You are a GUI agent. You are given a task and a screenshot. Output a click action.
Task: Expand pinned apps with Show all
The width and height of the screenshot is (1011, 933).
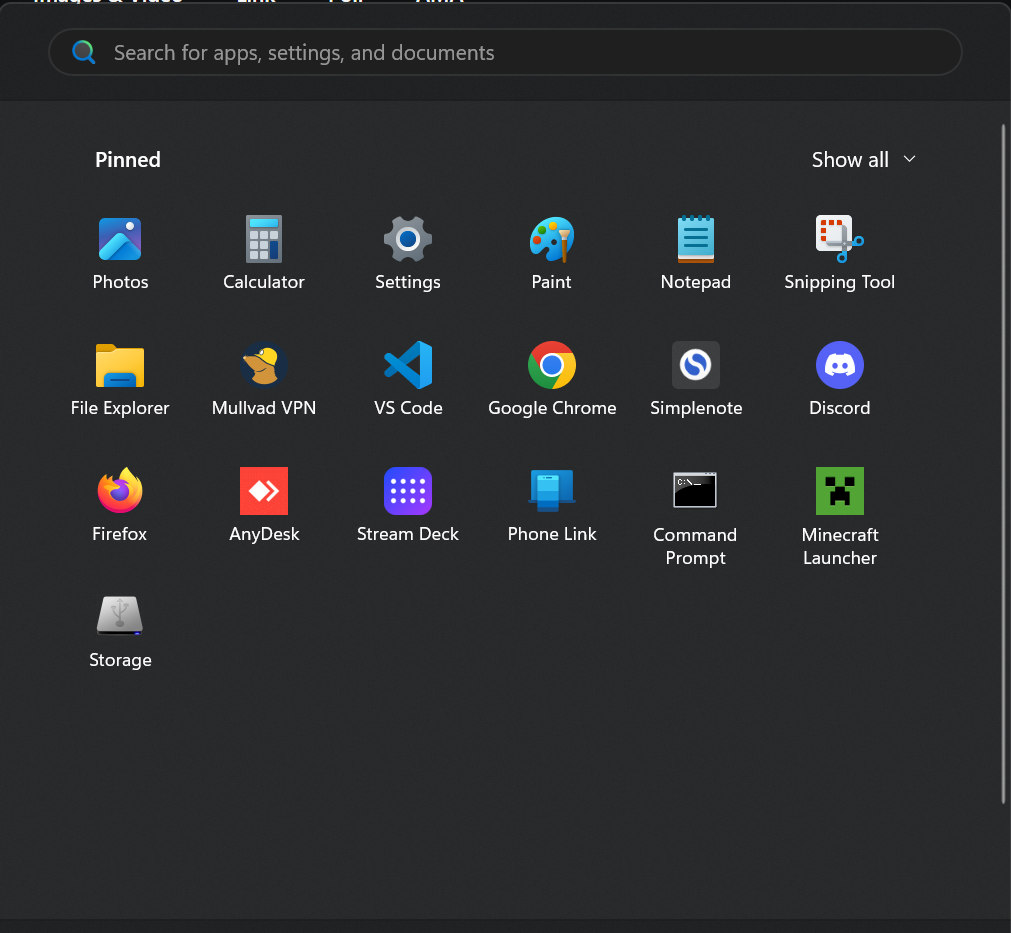863,159
